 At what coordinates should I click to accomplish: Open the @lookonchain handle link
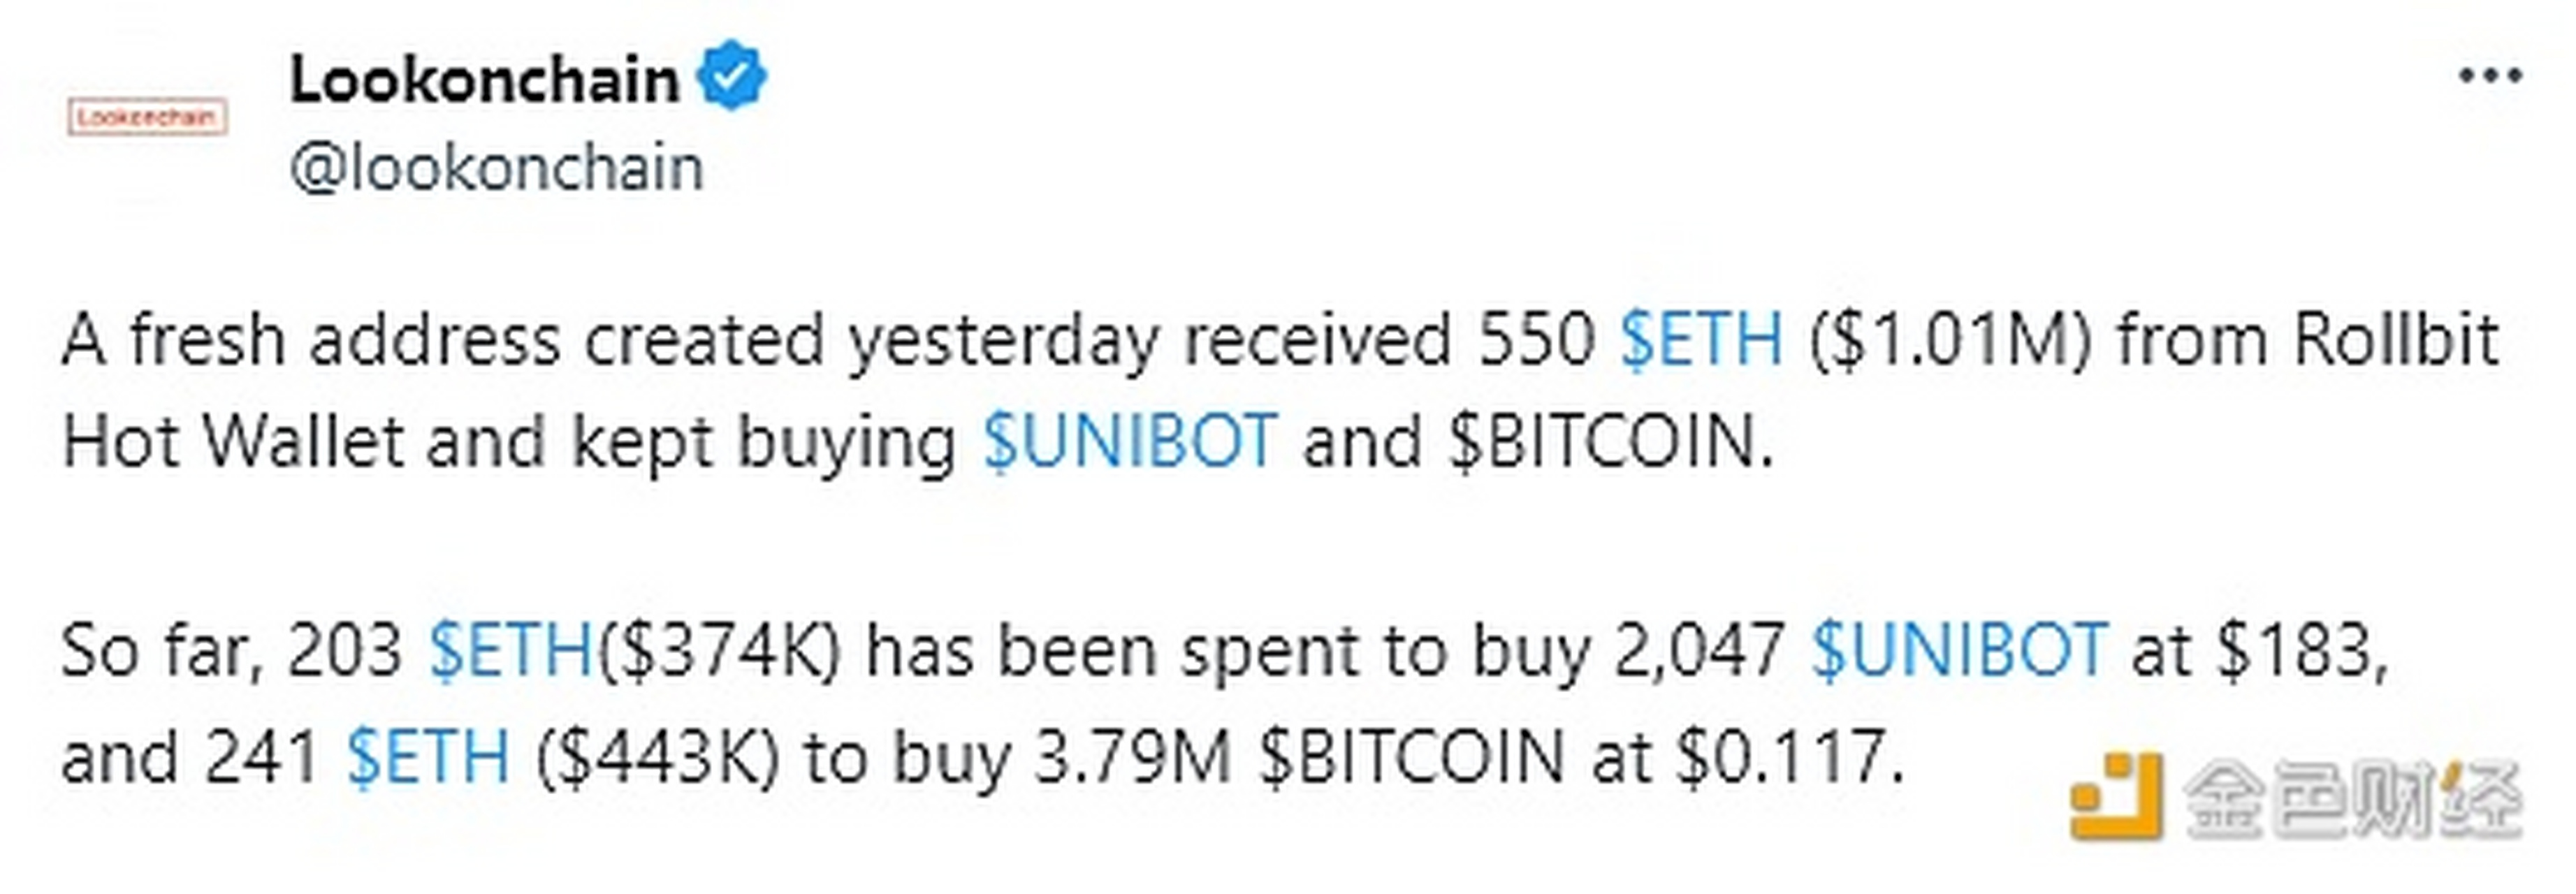[x=497, y=168]
